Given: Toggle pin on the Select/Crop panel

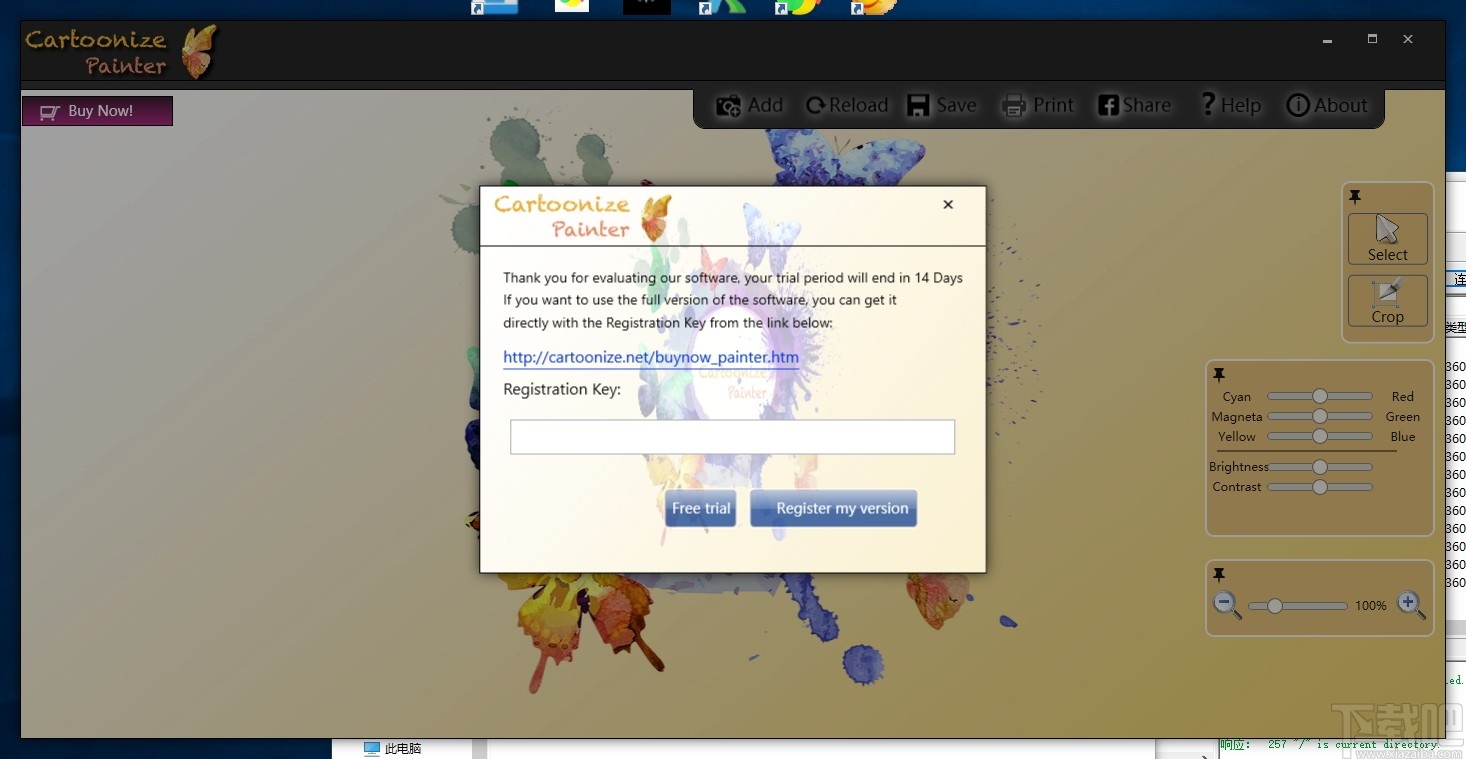Looking at the screenshot, I should click(1355, 197).
